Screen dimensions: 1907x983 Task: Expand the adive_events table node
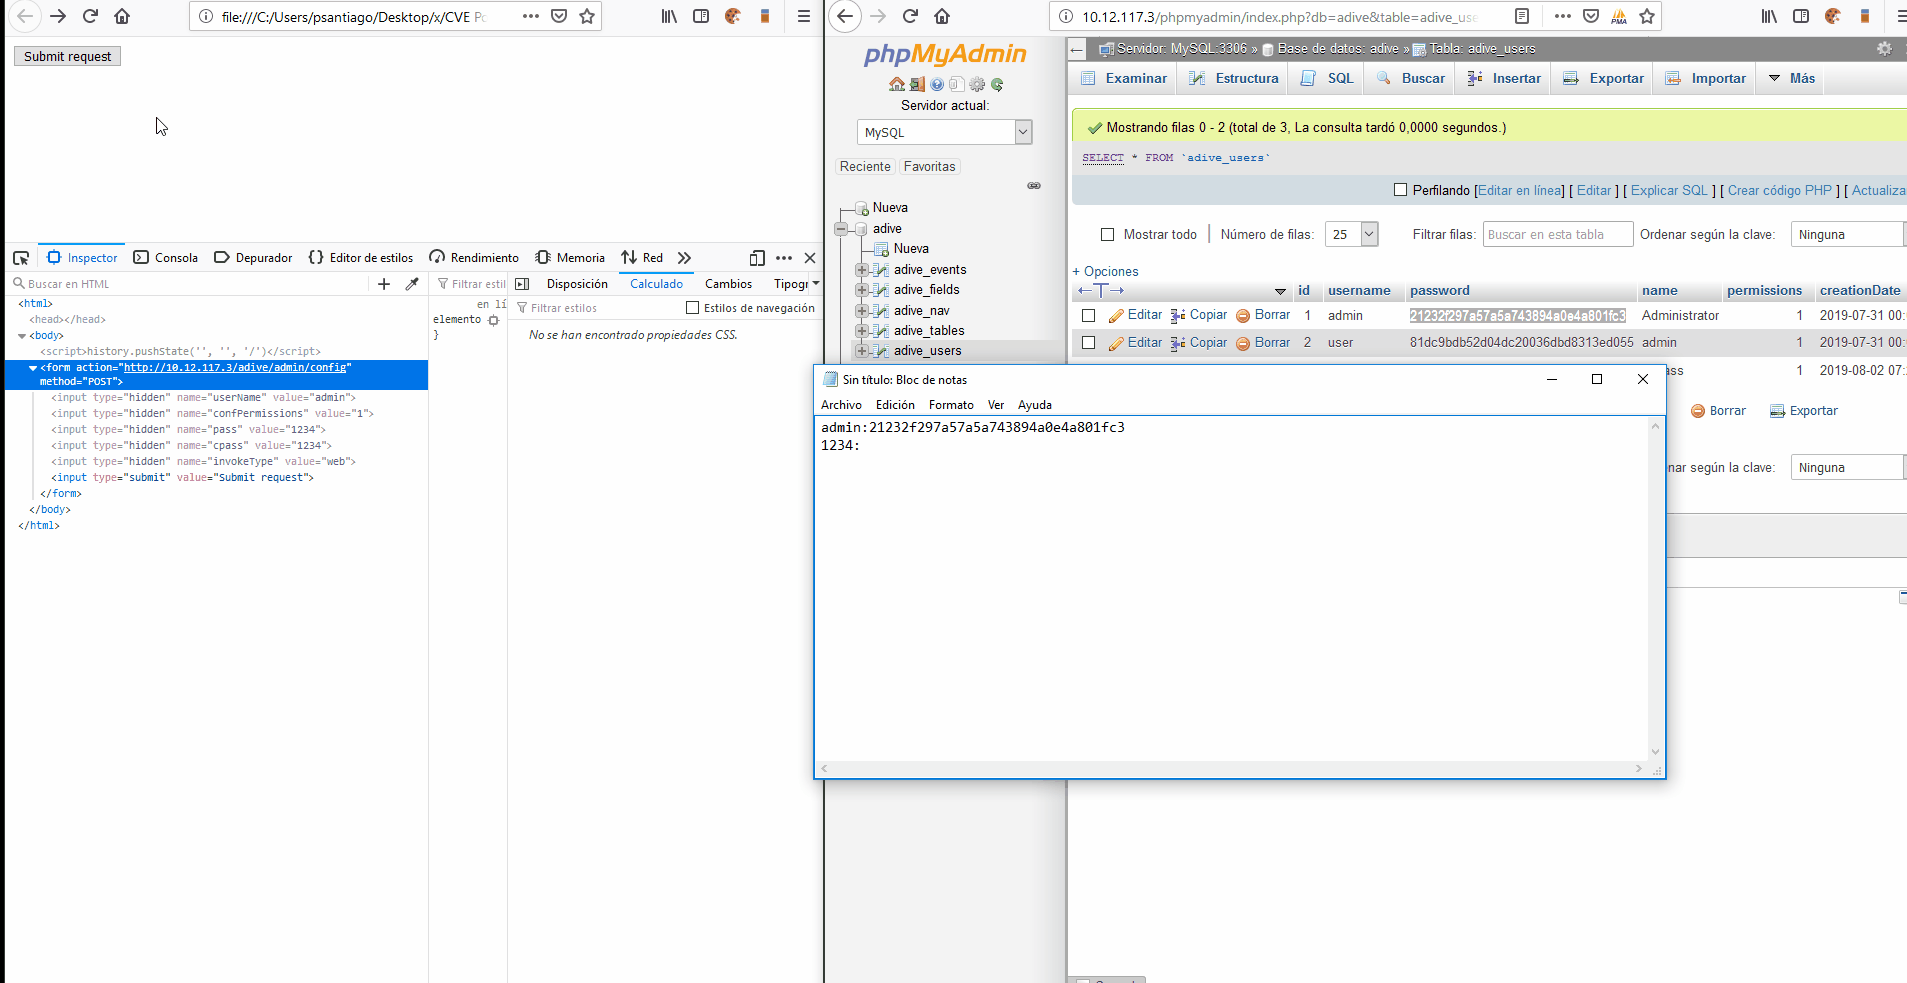tap(861, 270)
